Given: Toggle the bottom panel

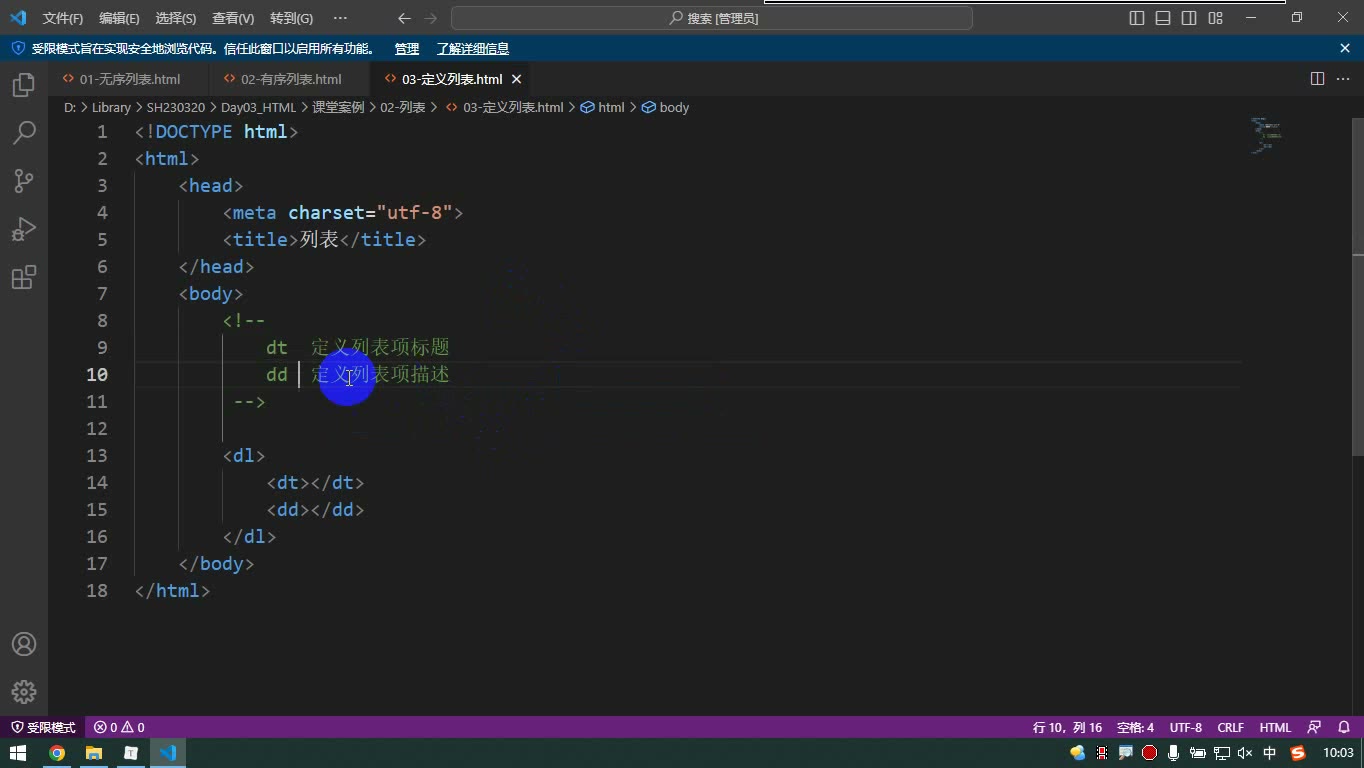Looking at the screenshot, I should (1163, 18).
